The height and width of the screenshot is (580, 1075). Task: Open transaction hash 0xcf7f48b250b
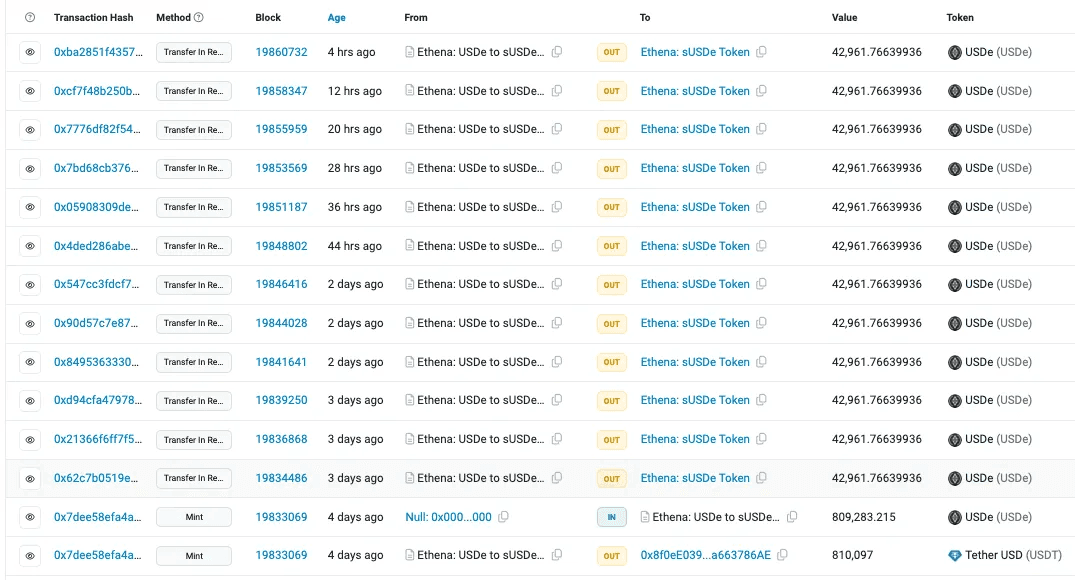point(98,91)
